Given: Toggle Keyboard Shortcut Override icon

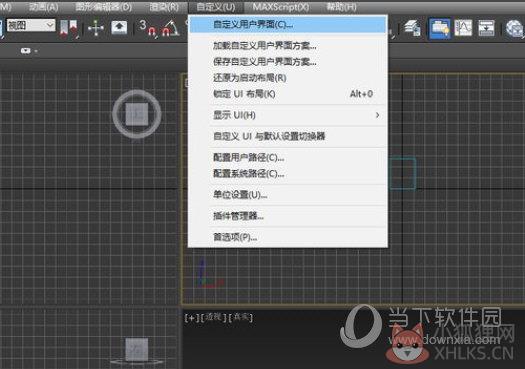Looking at the screenshot, I should click(x=119, y=28).
